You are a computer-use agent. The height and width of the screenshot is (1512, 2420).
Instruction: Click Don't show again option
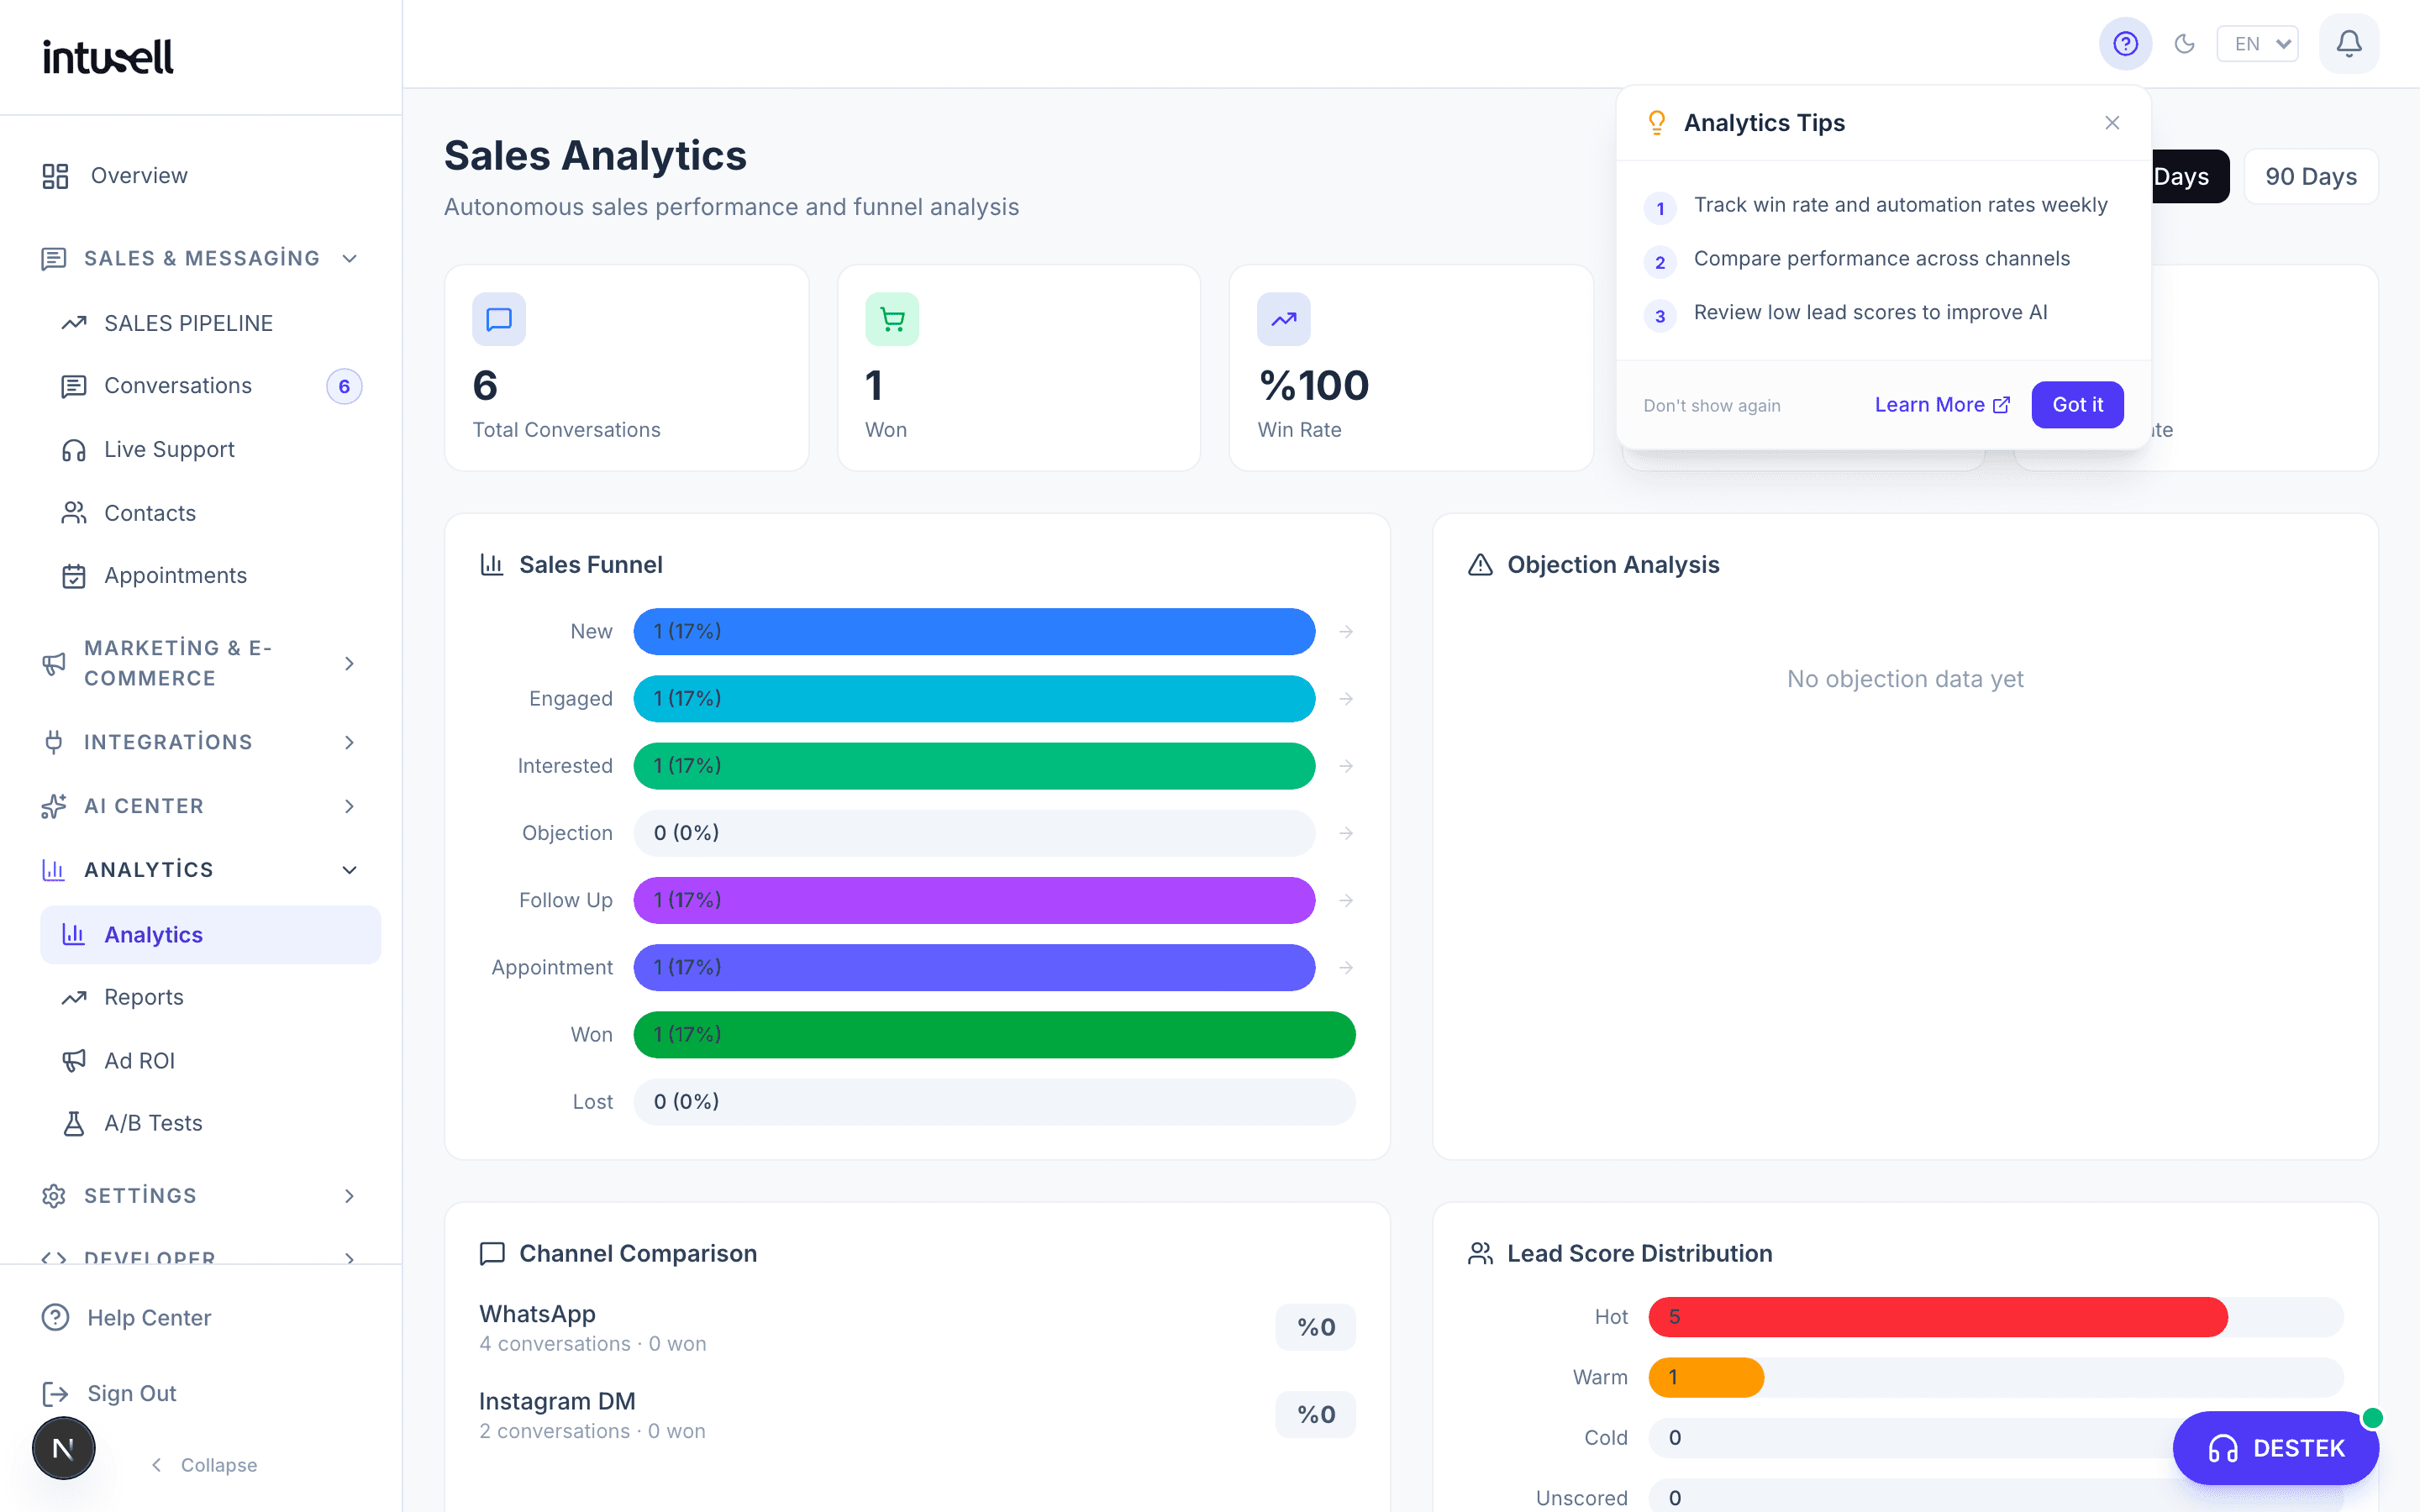pos(1711,405)
